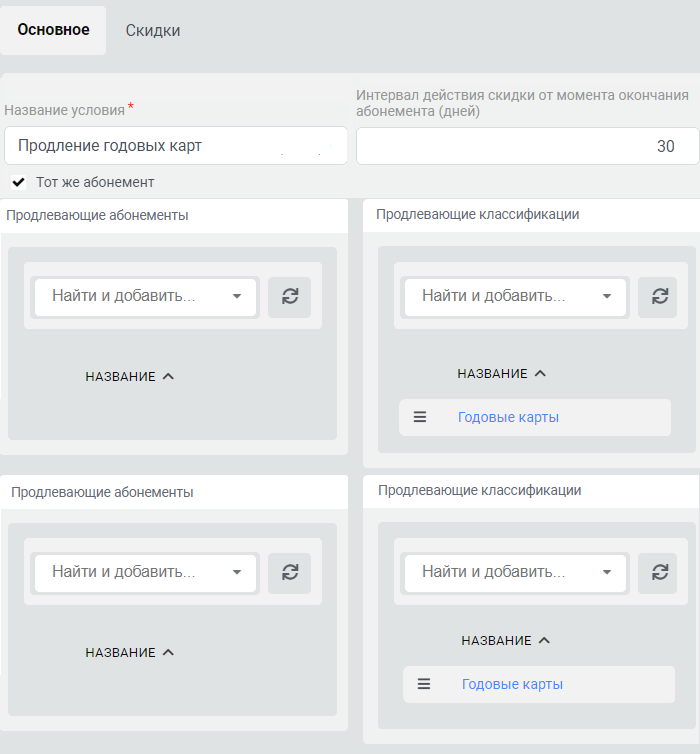The height and width of the screenshot is (754, 700).
Task: Click the lower Продлевающие абонементы panel title
Action: tap(102, 492)
